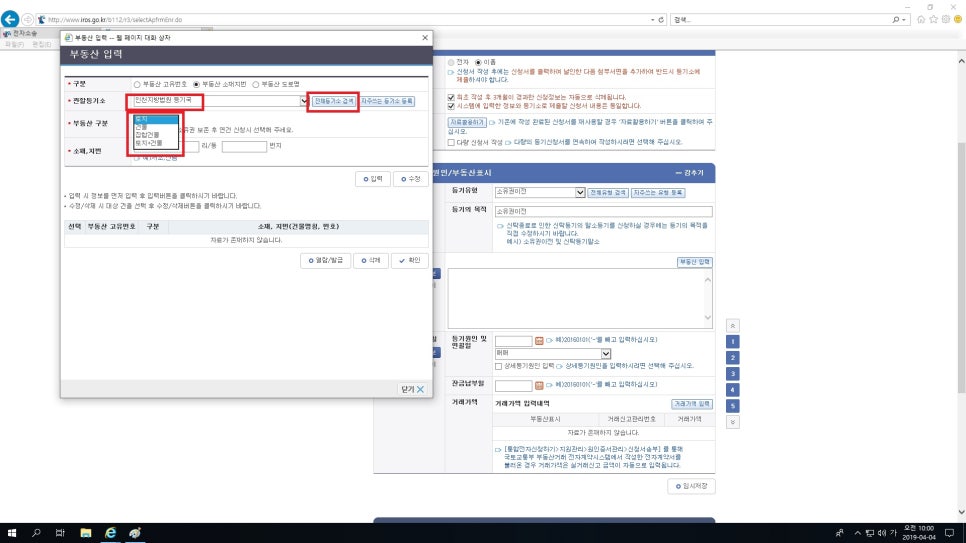Click the 자주쓰는 등기소 등록 button

(x=387, y=101)
